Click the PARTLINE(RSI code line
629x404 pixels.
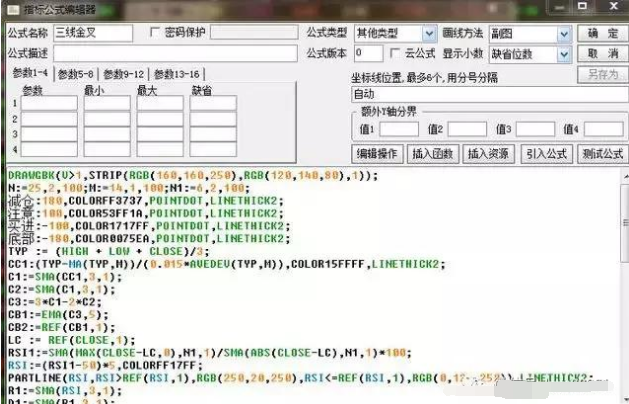pyautogui.click(x=301, y=378)
